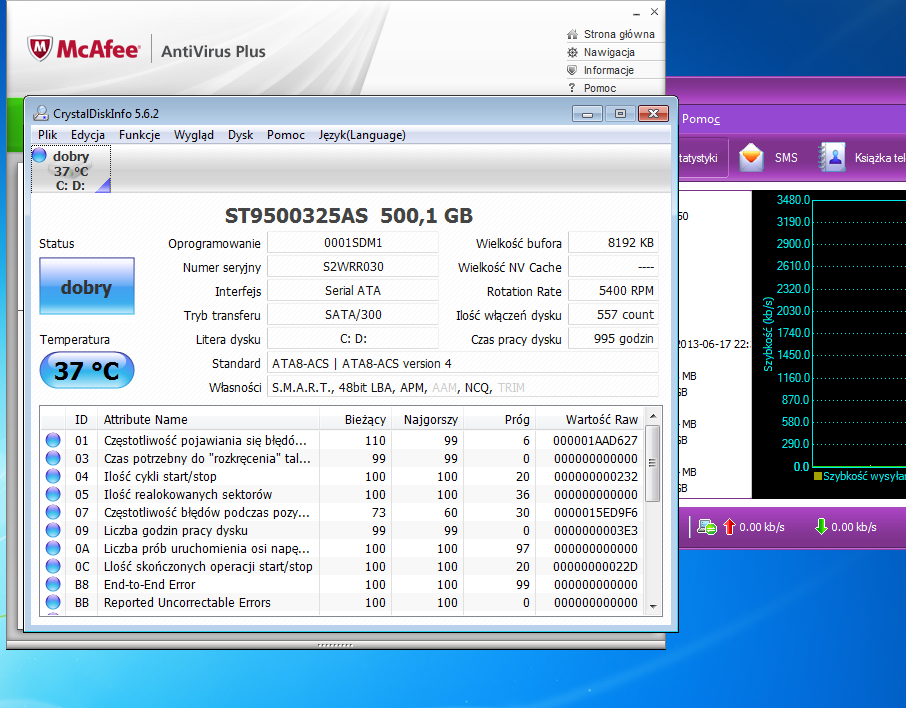906x708 pixels.
Task: Click the status orb for attribute 07
Action: click(x=53, y=512)
